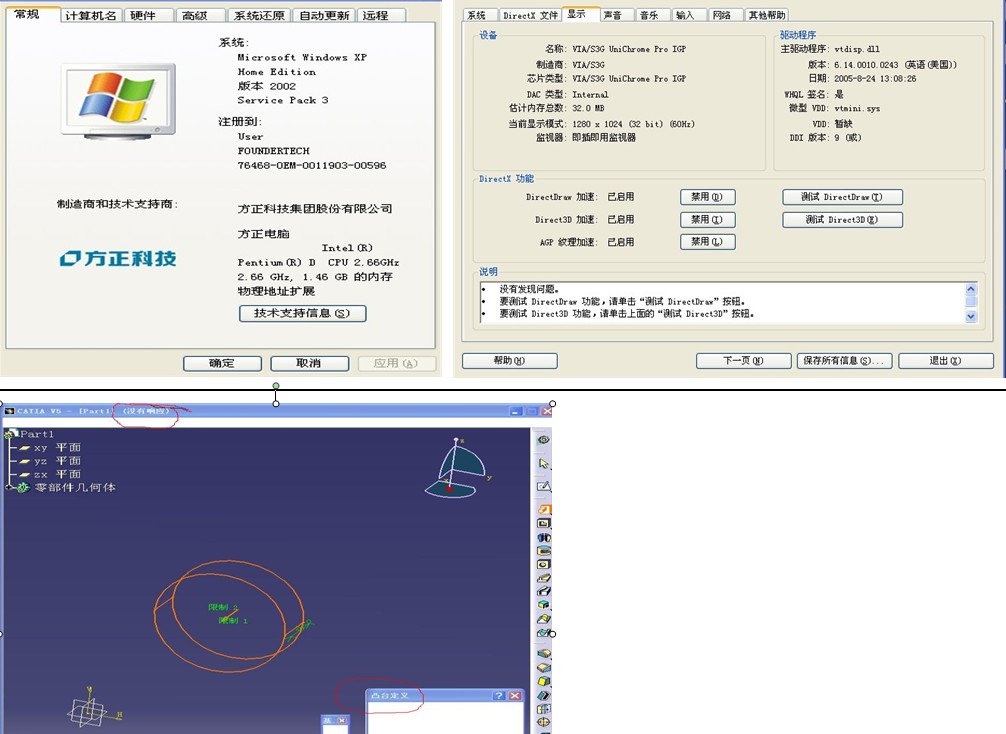The width and height of the screenshot is (1006, 734).
Task: Activate the orange Pad tool in CATIA
Action: [x=543, y=509]
